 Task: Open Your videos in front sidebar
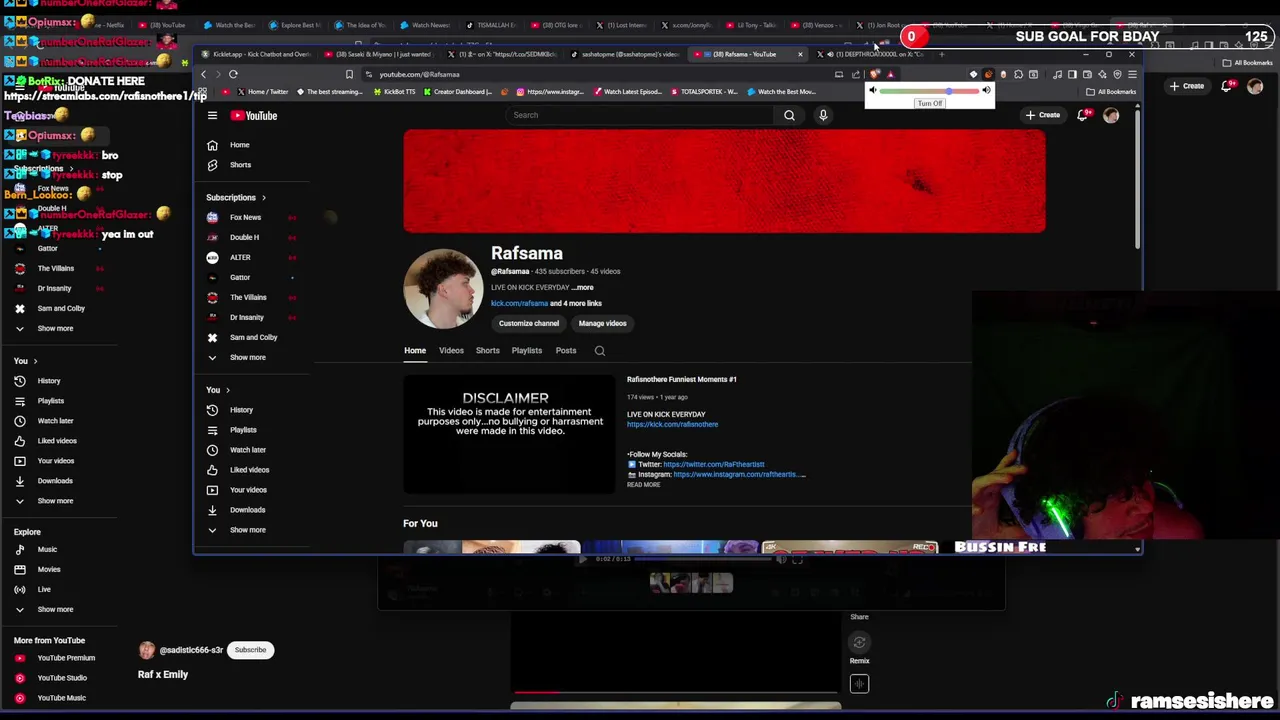[x=248, y=490]
